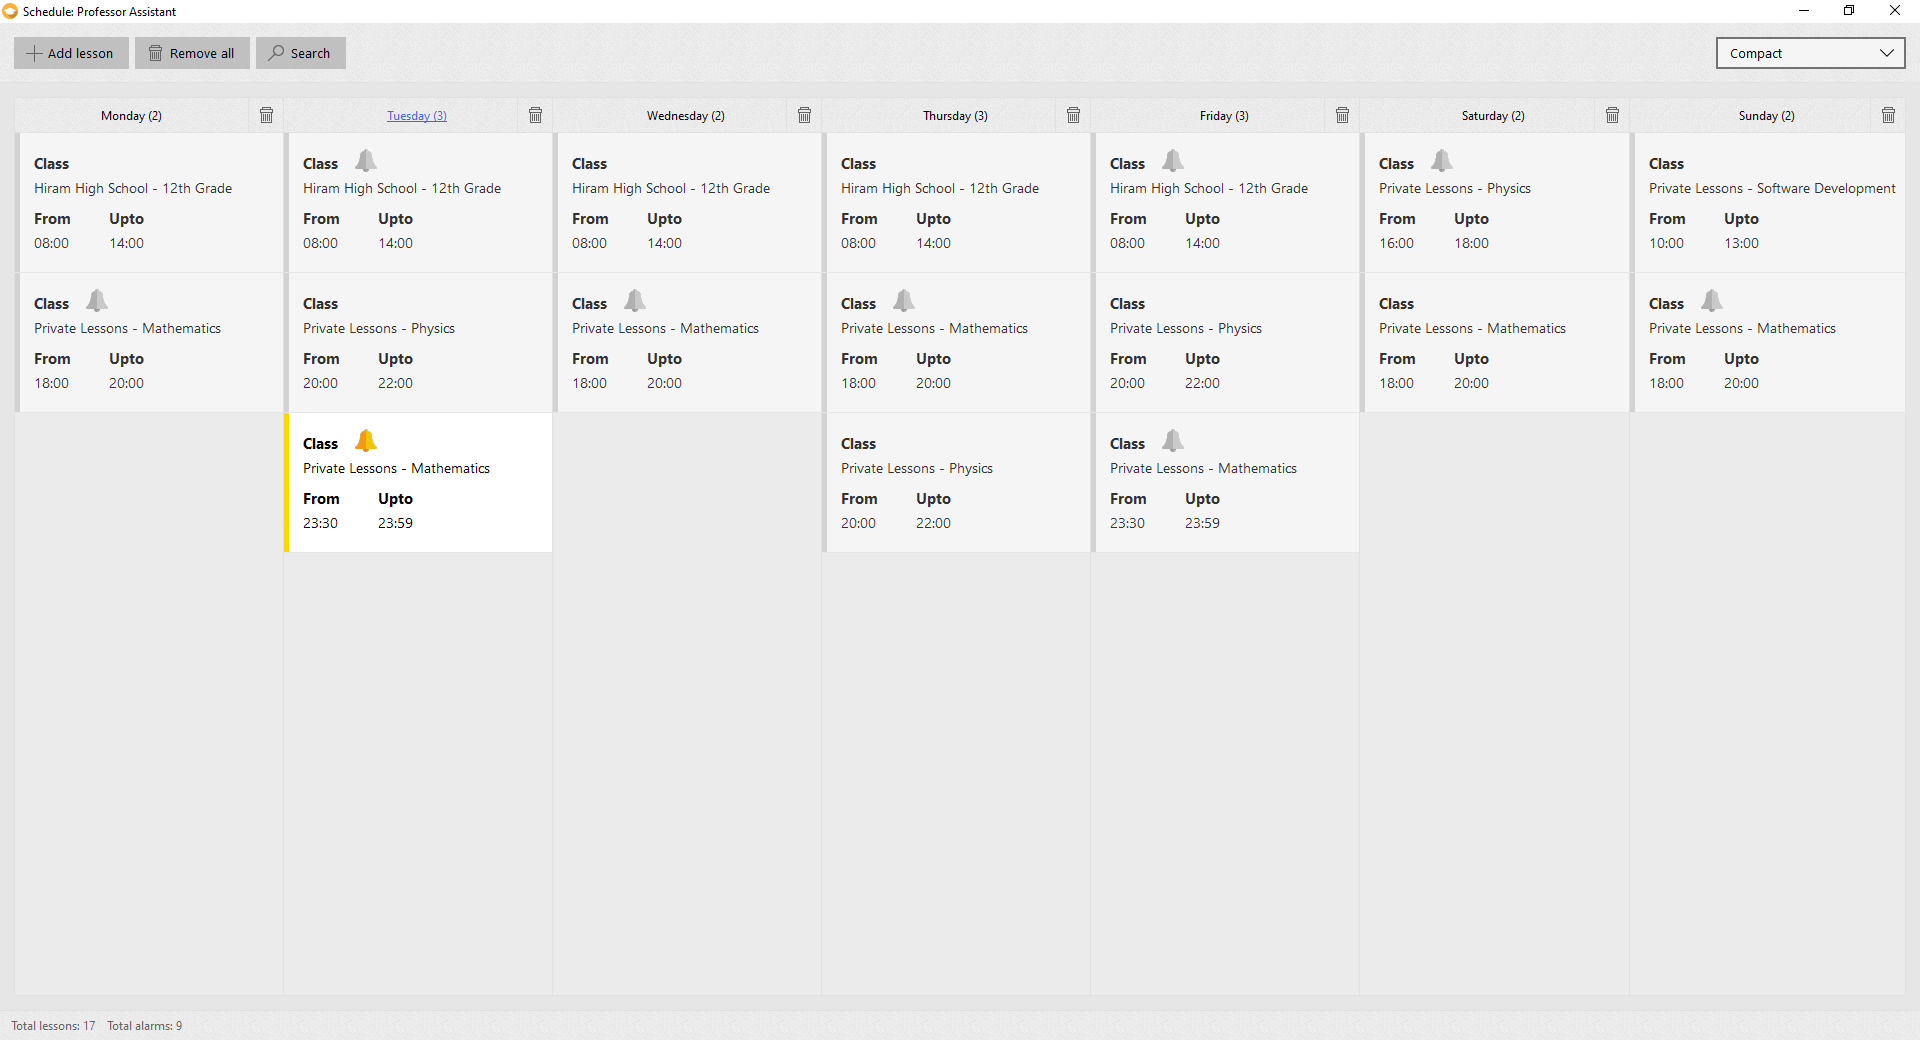
Task: Remove Thursday lessons using trash icon
Action: (1073, 116)
